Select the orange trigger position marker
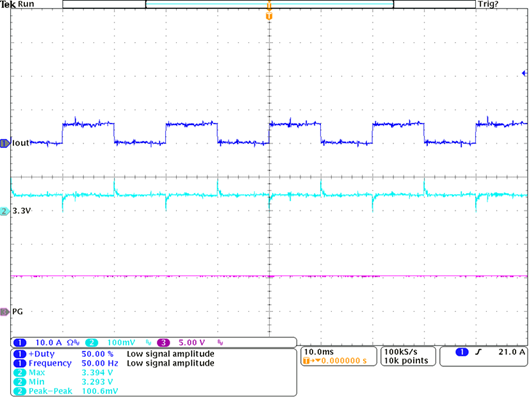Image resolution: width=529 pixels, height=397 pixels. pos(269,16)
